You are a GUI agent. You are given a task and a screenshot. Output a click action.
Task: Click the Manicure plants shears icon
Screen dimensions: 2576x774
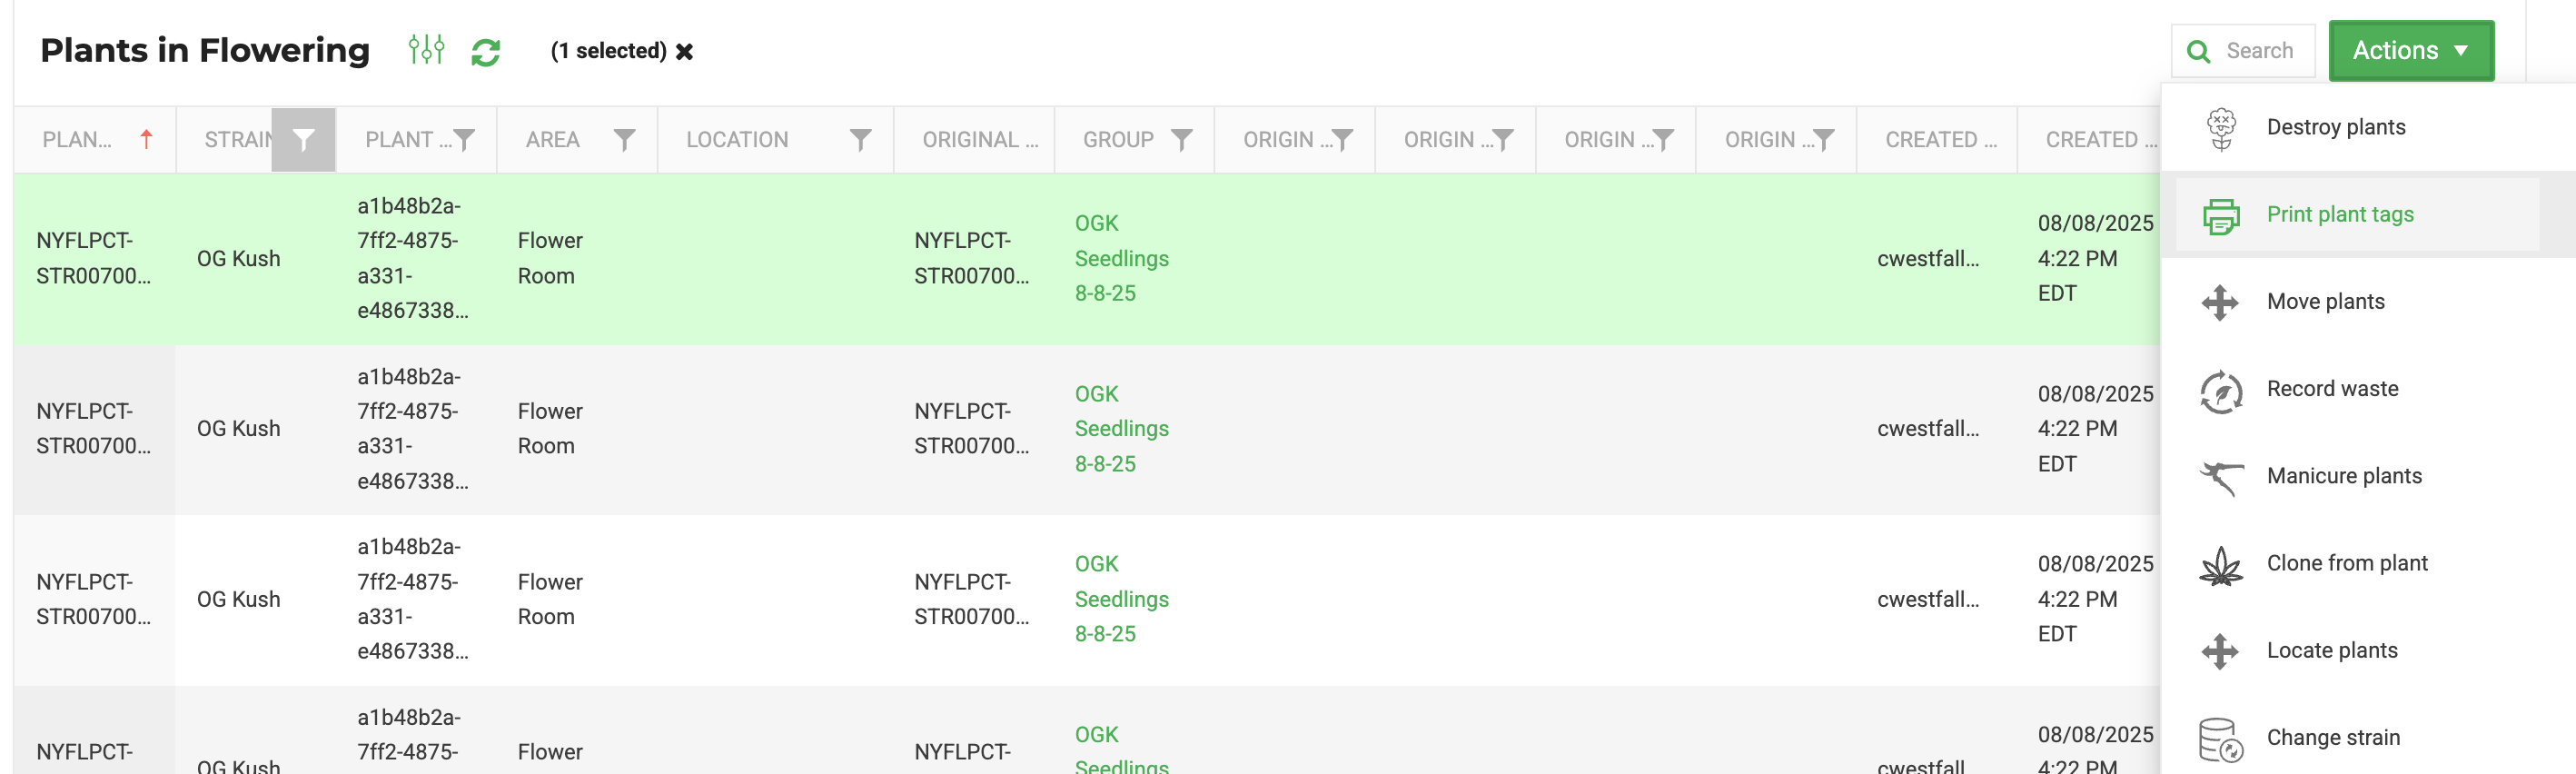[2221, 477]
